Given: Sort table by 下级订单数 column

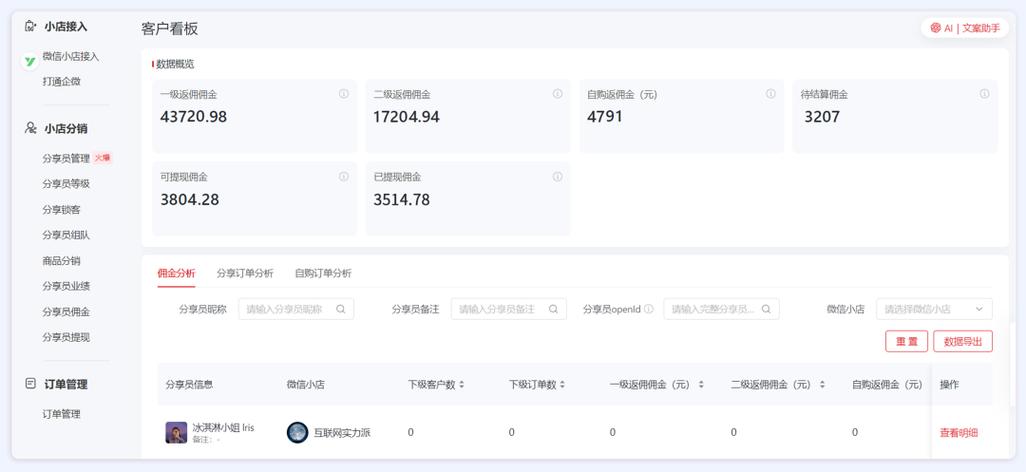Looking at the screenshot, I should pyautogui.click(x=562, y=385).
